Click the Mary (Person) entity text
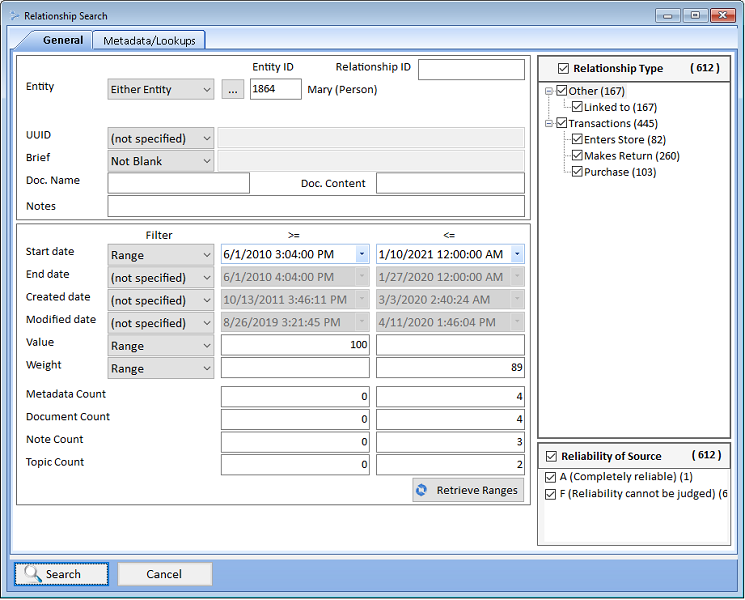 tap(342, 89)
